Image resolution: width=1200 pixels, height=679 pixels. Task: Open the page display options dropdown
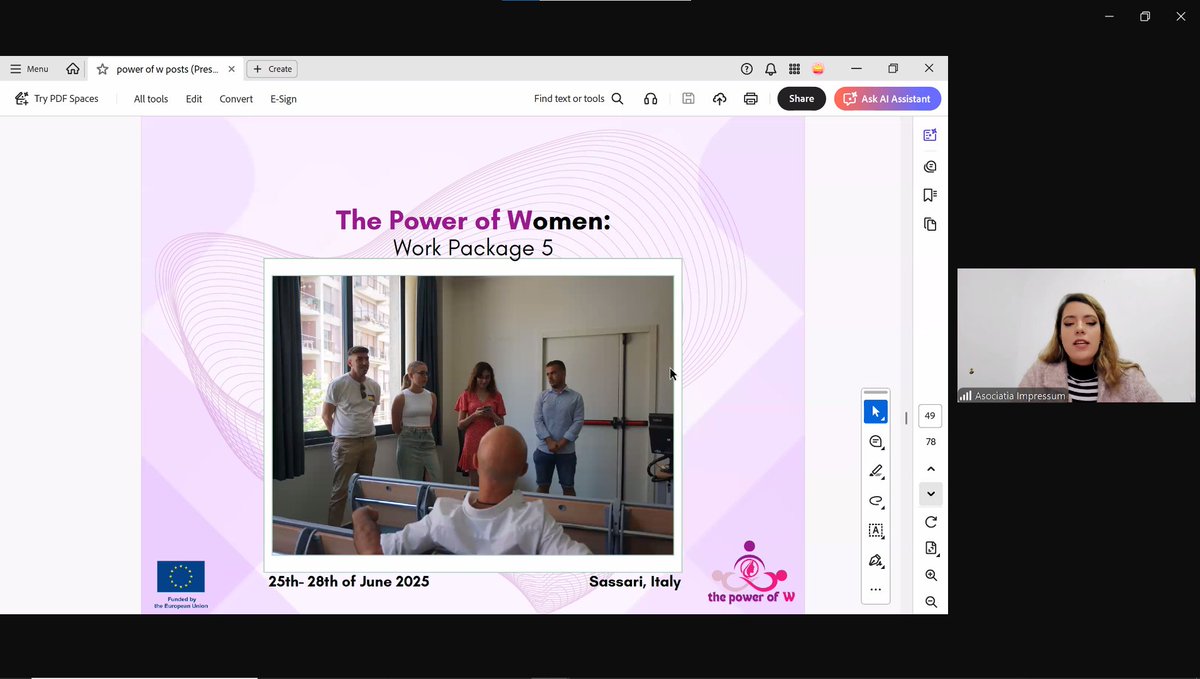(x=930, y=548)
